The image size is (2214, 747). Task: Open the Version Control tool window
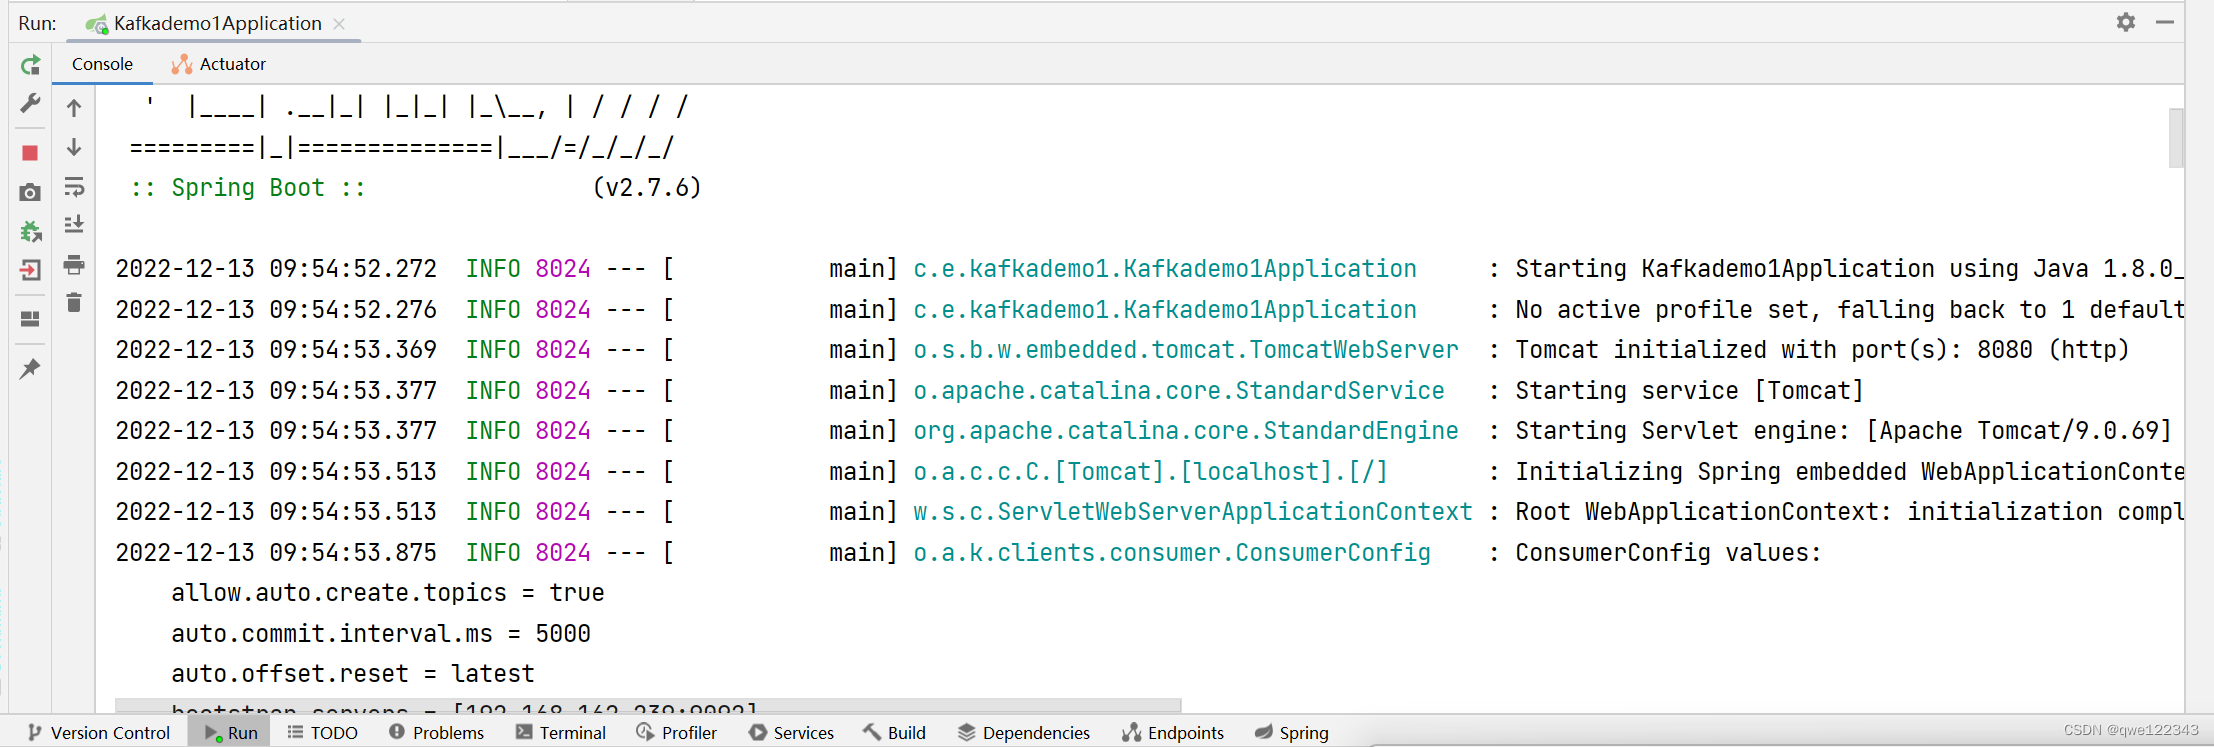pos(99,732)
